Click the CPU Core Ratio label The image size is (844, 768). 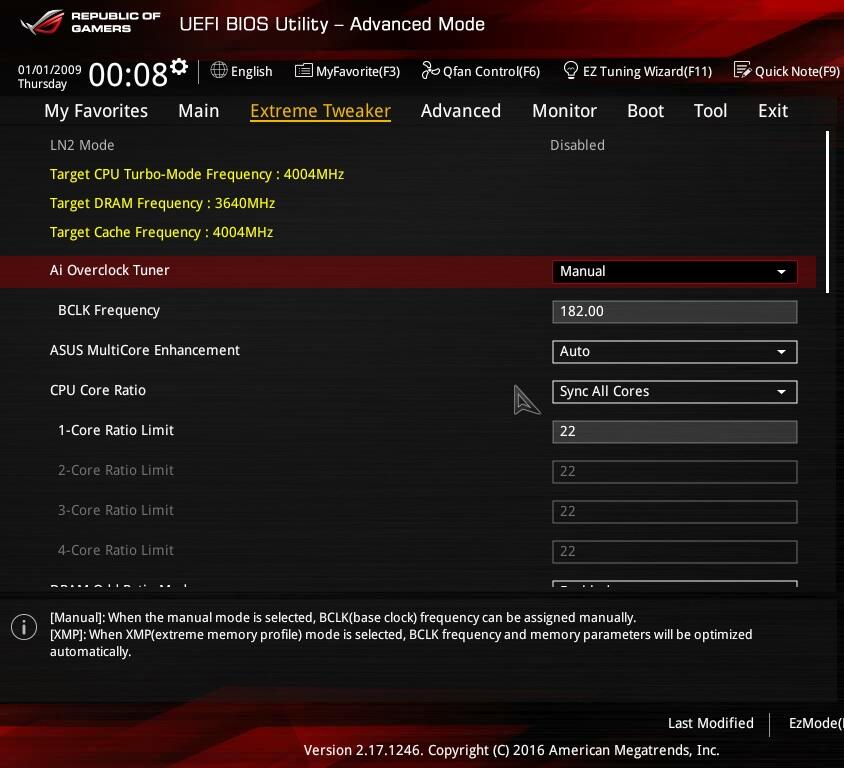pos(97,390)
